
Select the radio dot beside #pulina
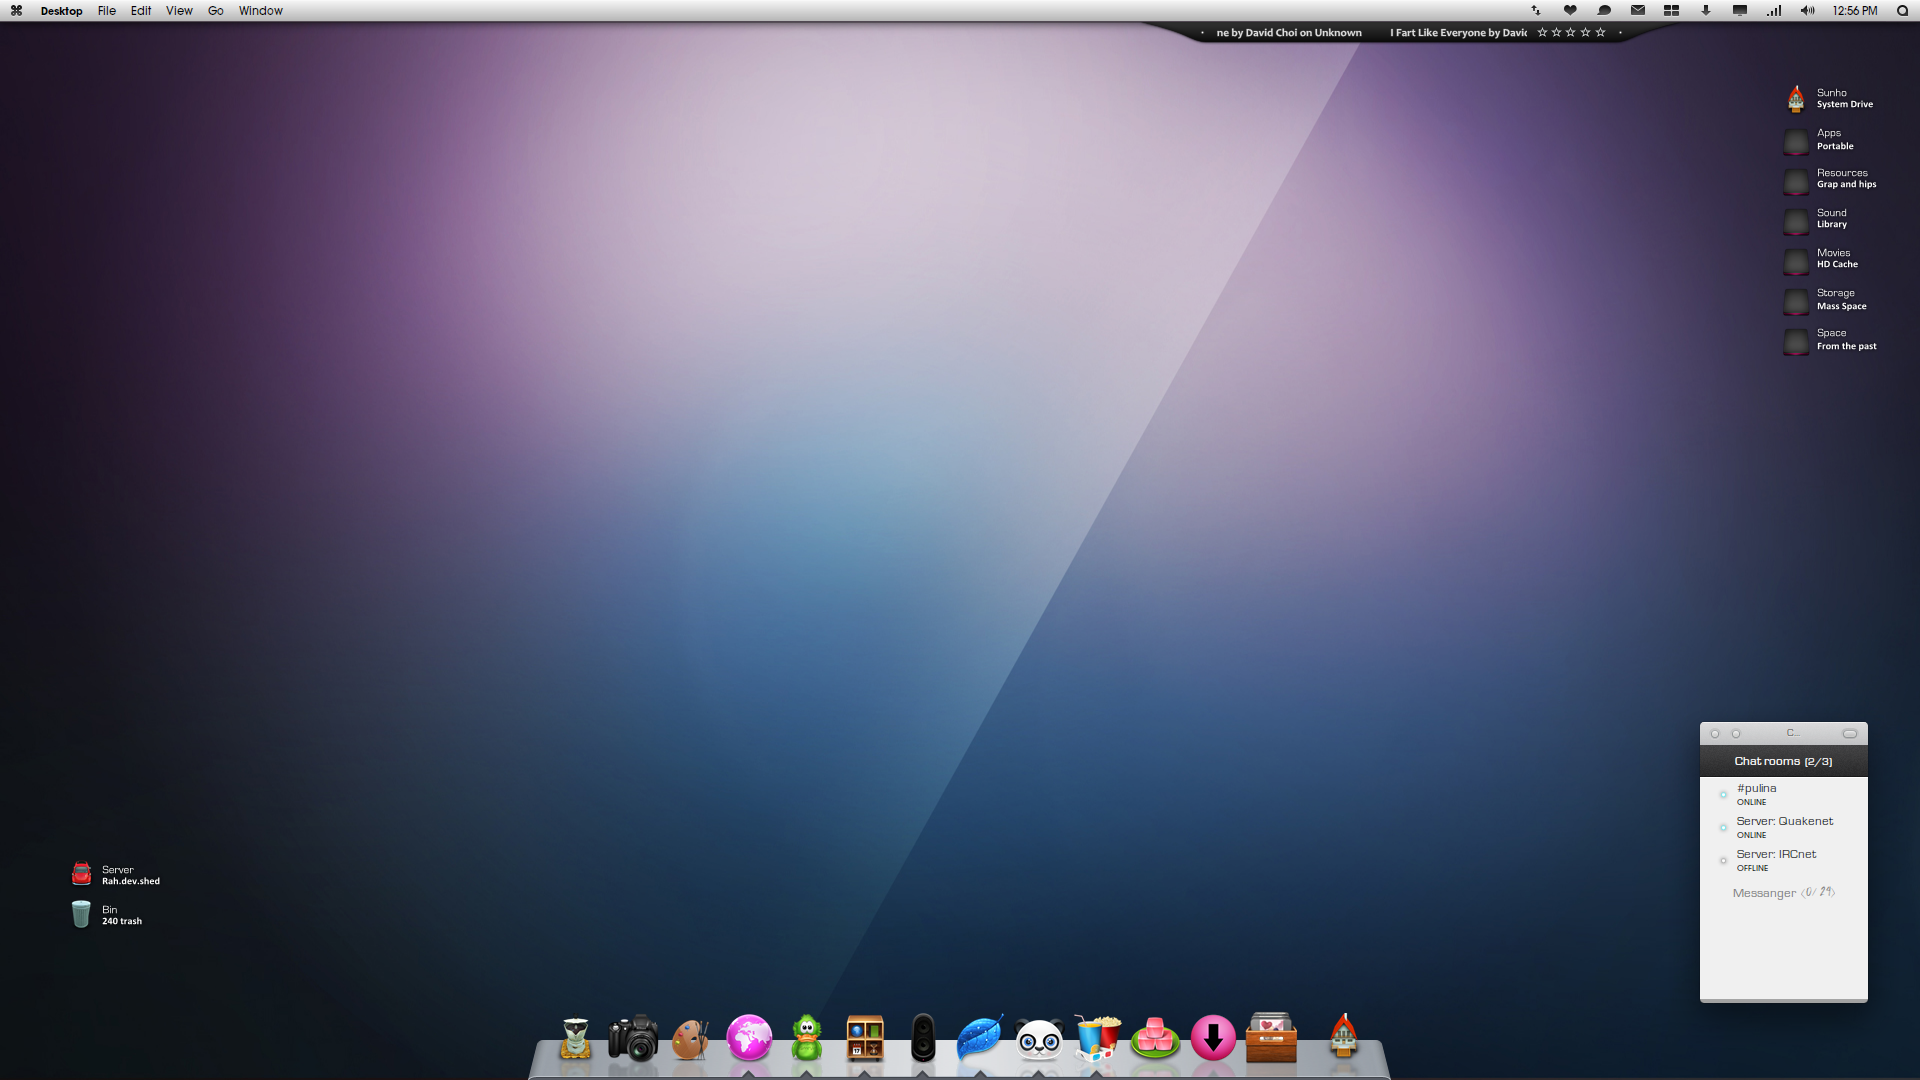pyautogui.click(x=1723, y=795)
